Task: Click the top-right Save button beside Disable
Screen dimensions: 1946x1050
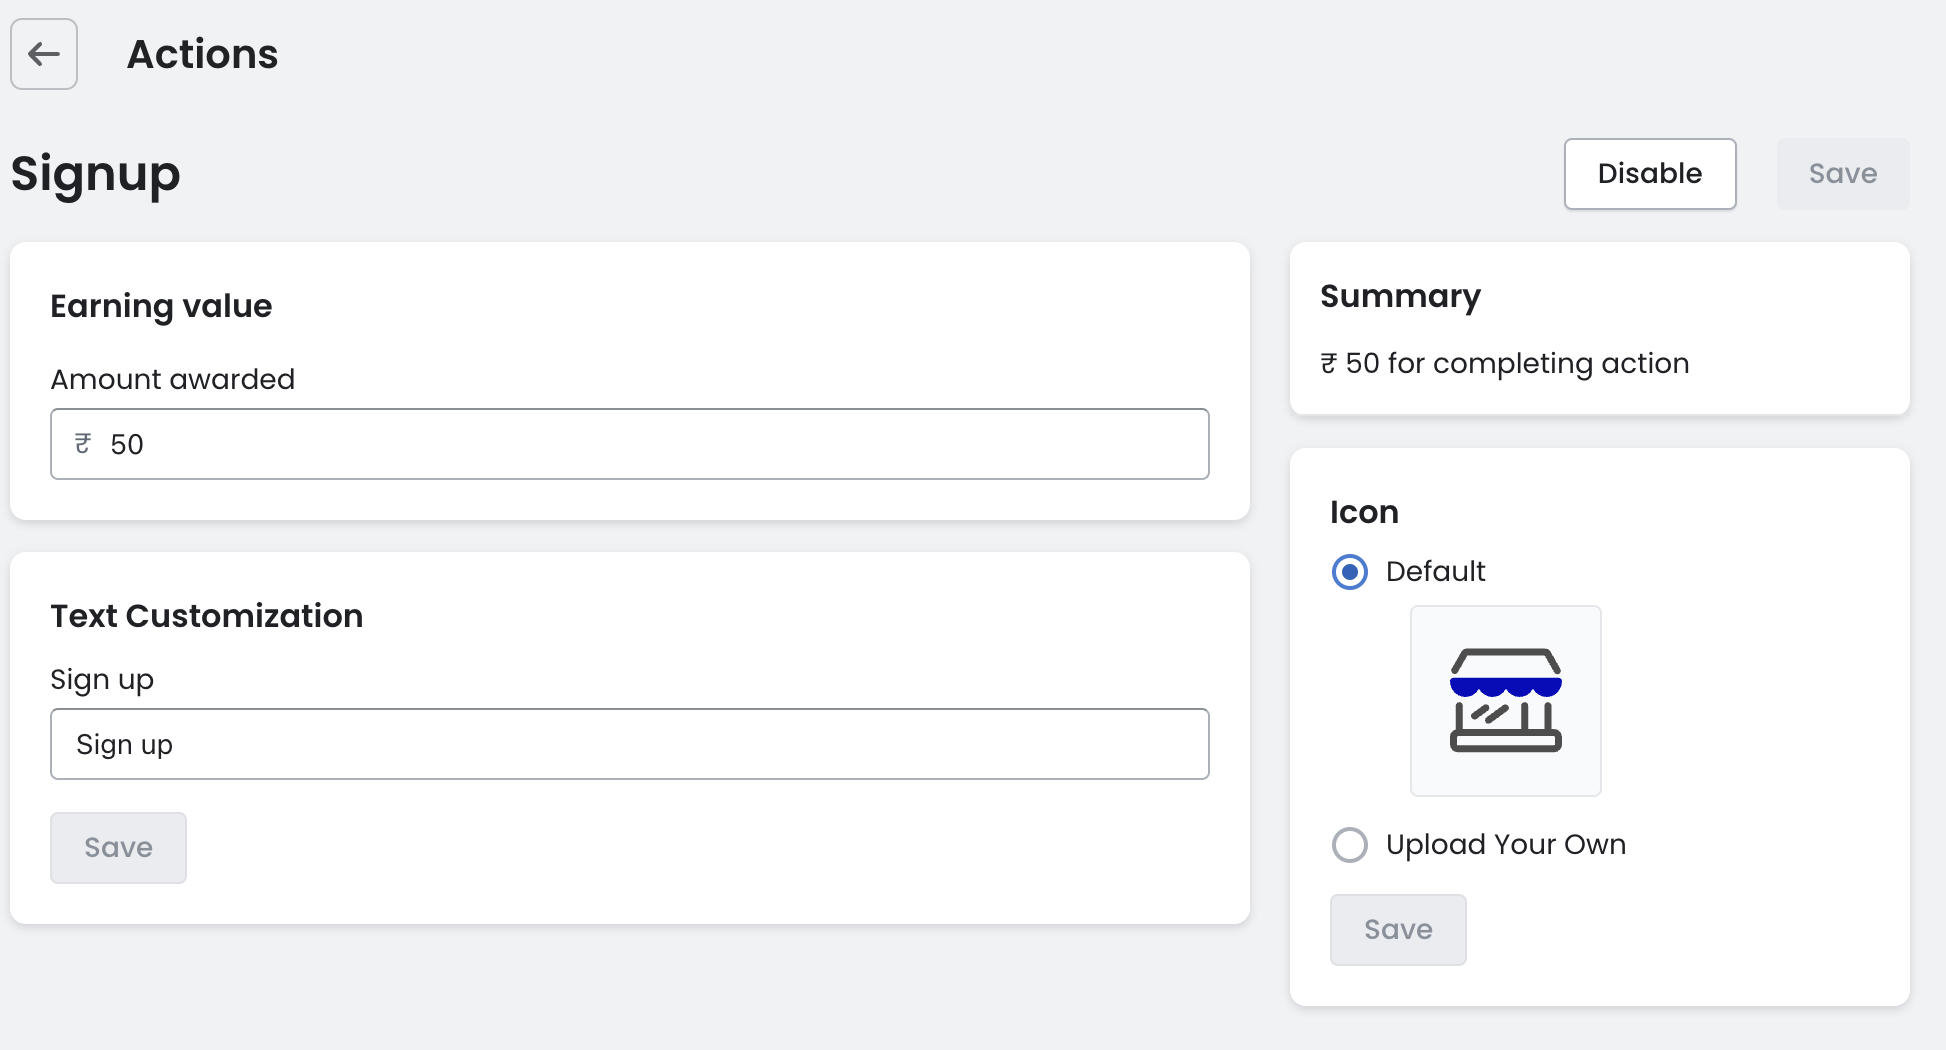Action: (x=1842, y=174)
